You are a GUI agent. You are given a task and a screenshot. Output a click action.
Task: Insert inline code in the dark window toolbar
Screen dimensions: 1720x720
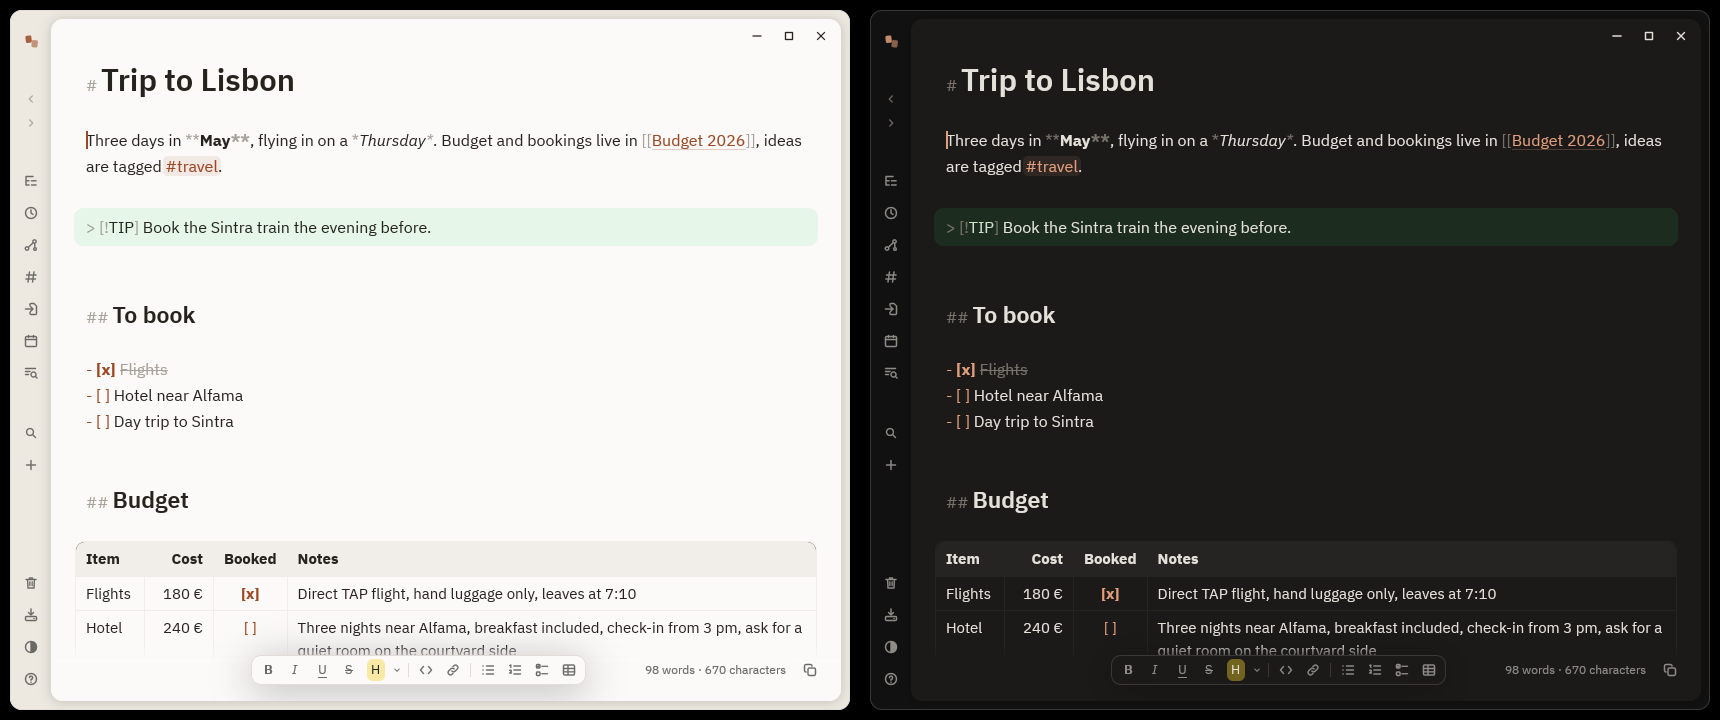(x=1286, y=670)
